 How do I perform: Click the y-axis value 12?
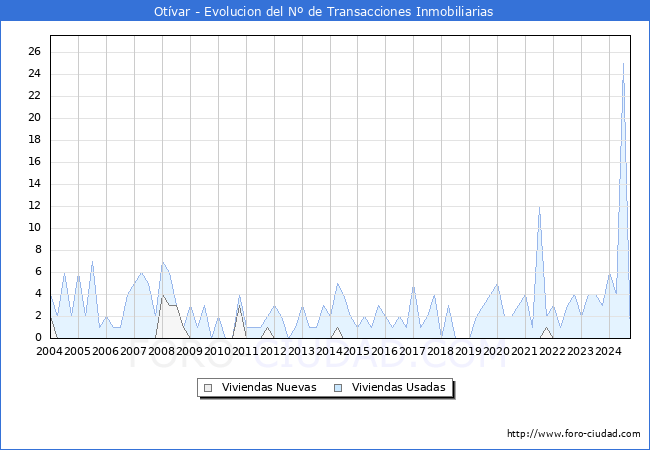point(35,205)
